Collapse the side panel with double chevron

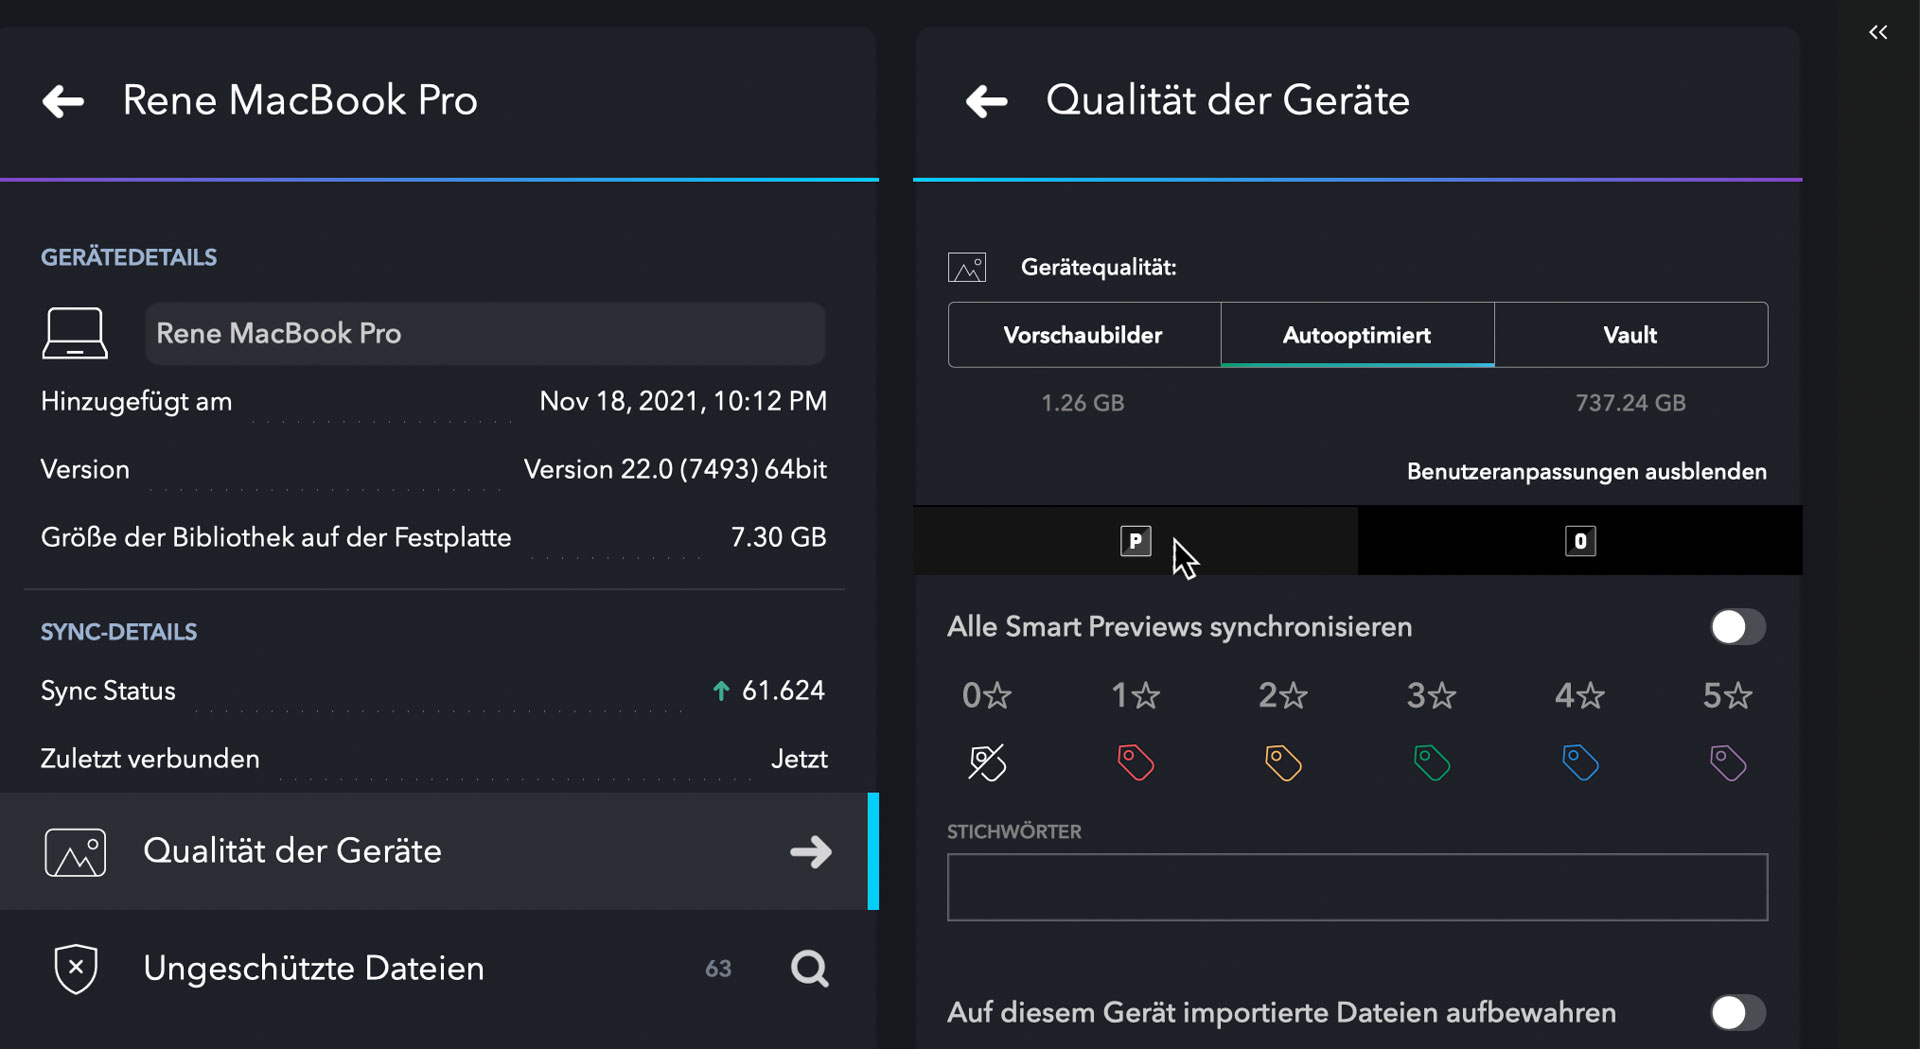tap(1878, 32)
